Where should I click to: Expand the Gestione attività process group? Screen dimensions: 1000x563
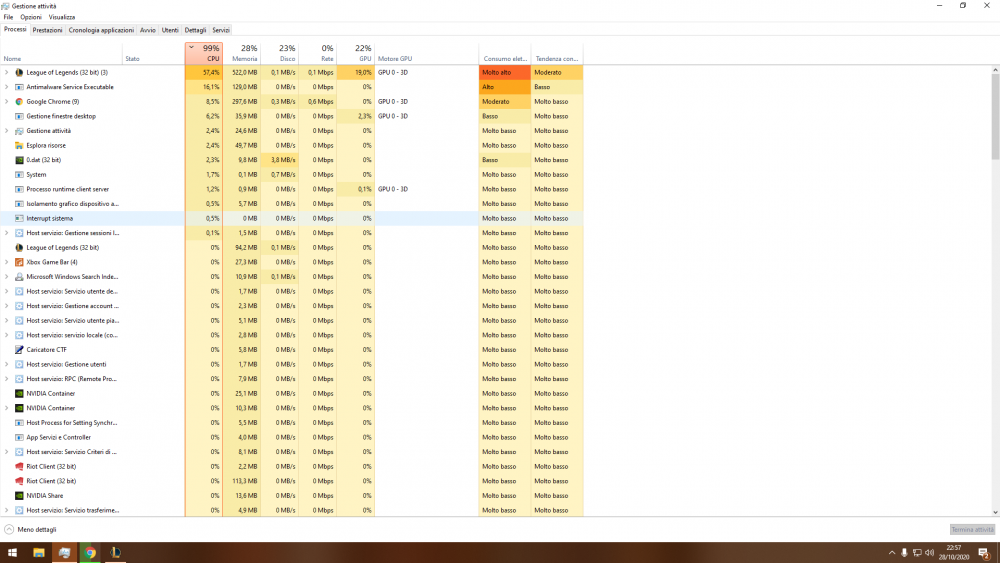click(6, 131)
